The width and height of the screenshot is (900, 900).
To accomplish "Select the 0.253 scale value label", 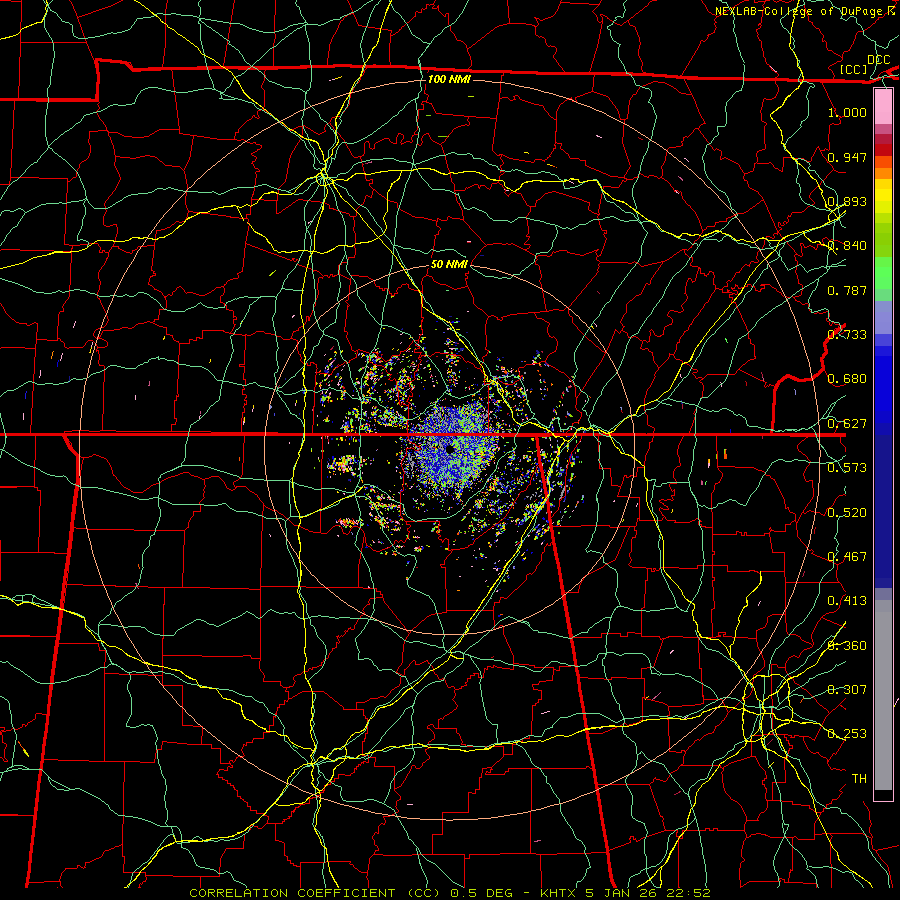I will [x=847, y=734].
